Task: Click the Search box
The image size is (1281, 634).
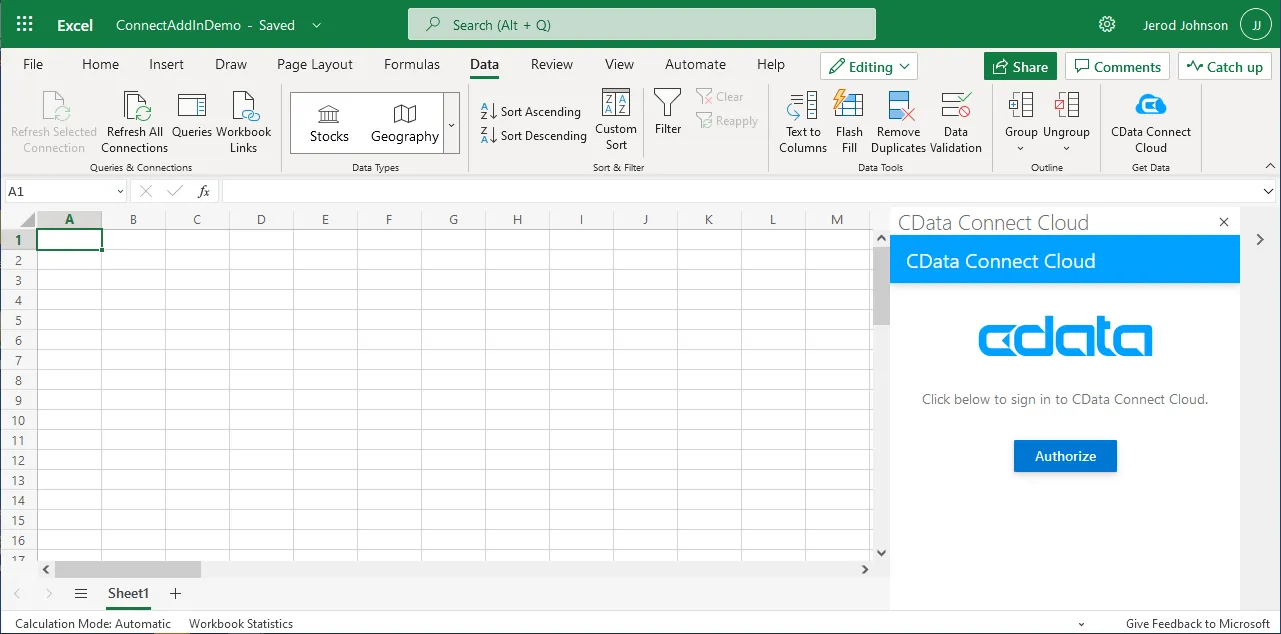Action: tap(641, 25)
